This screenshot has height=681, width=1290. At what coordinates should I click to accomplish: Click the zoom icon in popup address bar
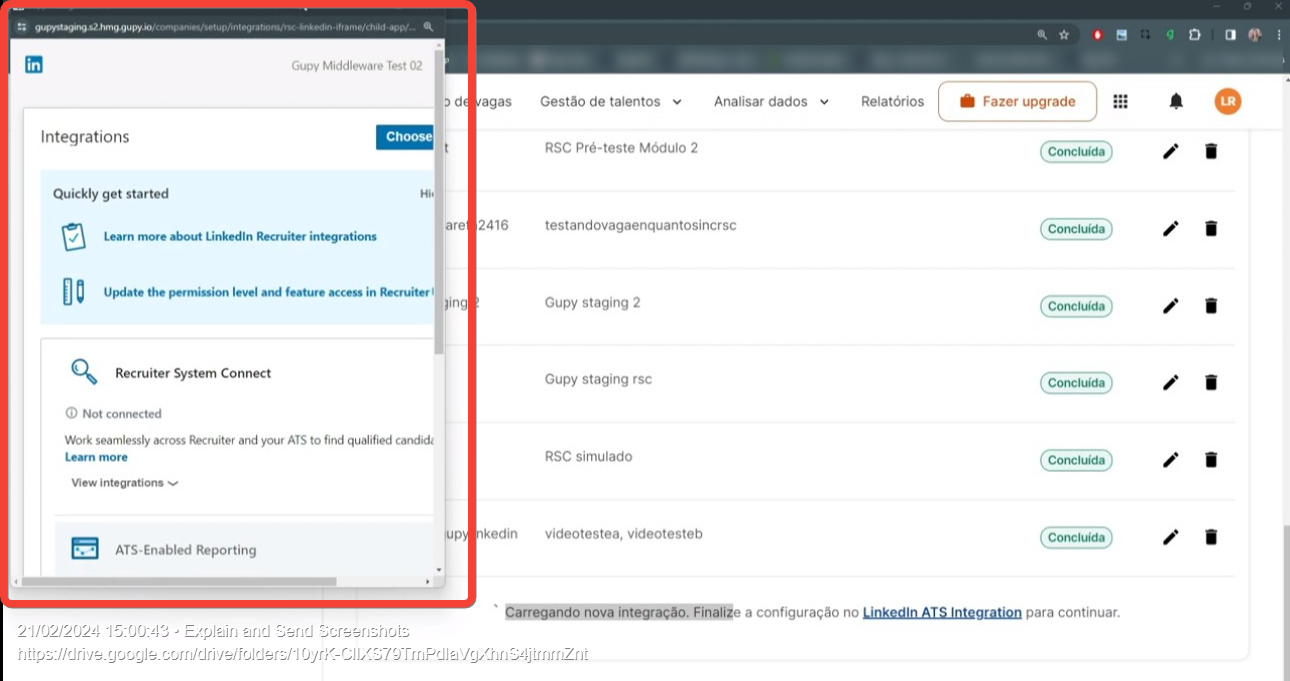[x=429, y=27]
